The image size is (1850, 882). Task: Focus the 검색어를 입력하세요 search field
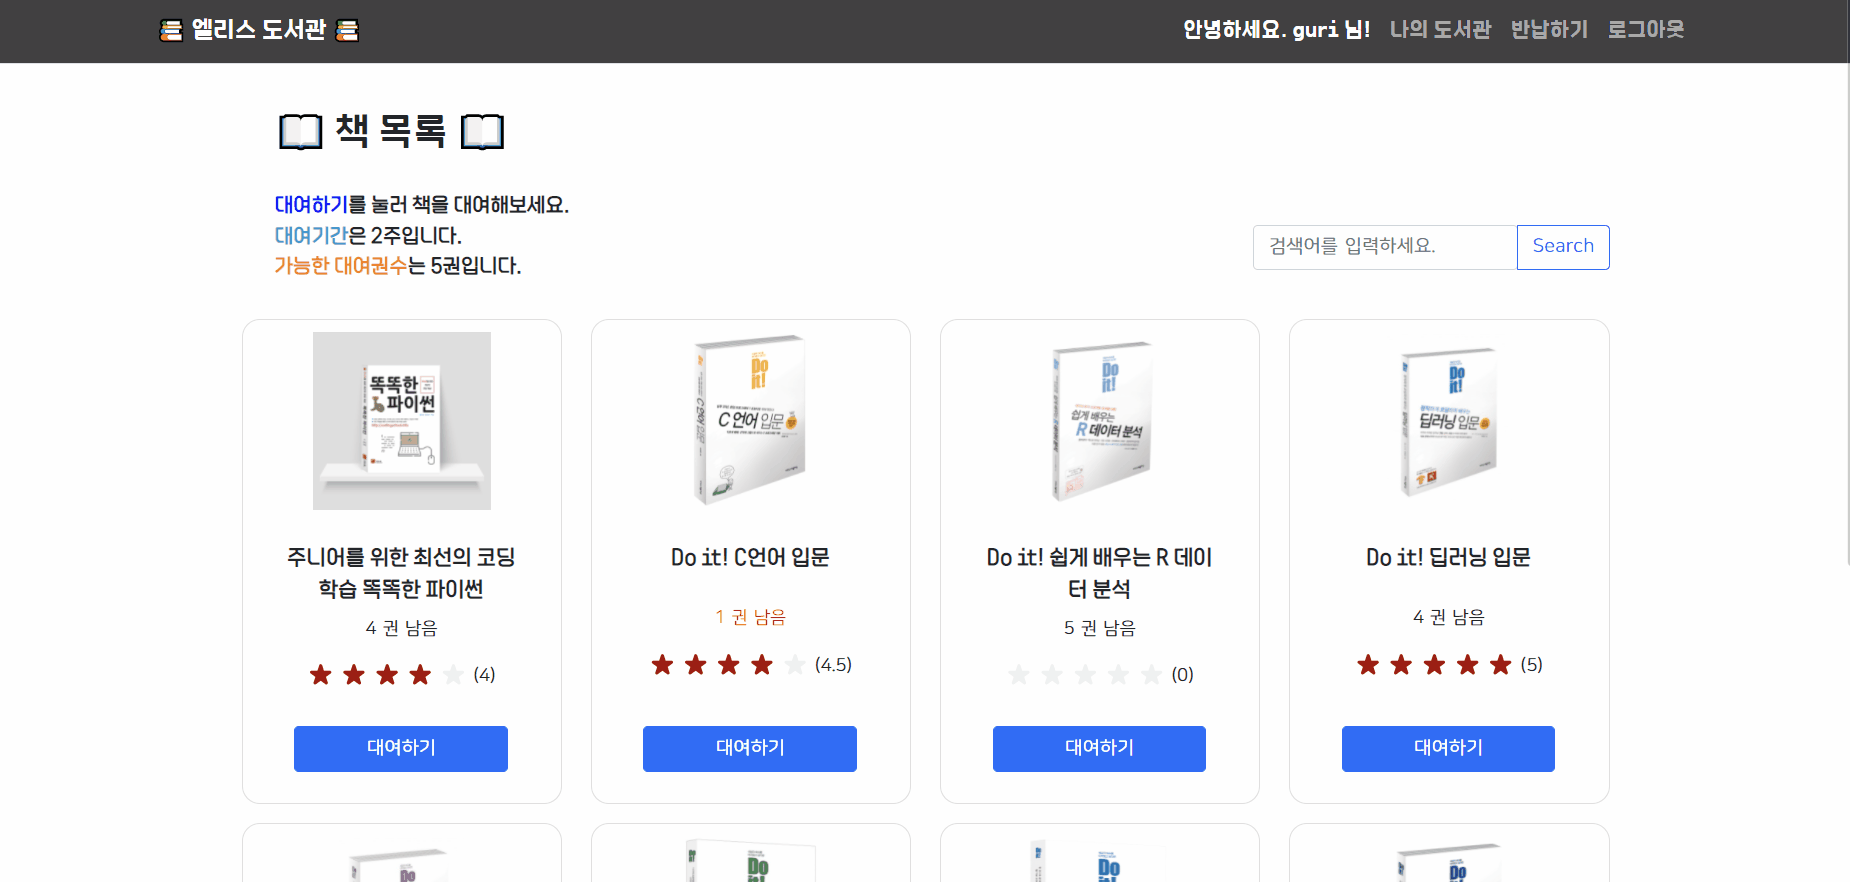[x=1384, y=247]
